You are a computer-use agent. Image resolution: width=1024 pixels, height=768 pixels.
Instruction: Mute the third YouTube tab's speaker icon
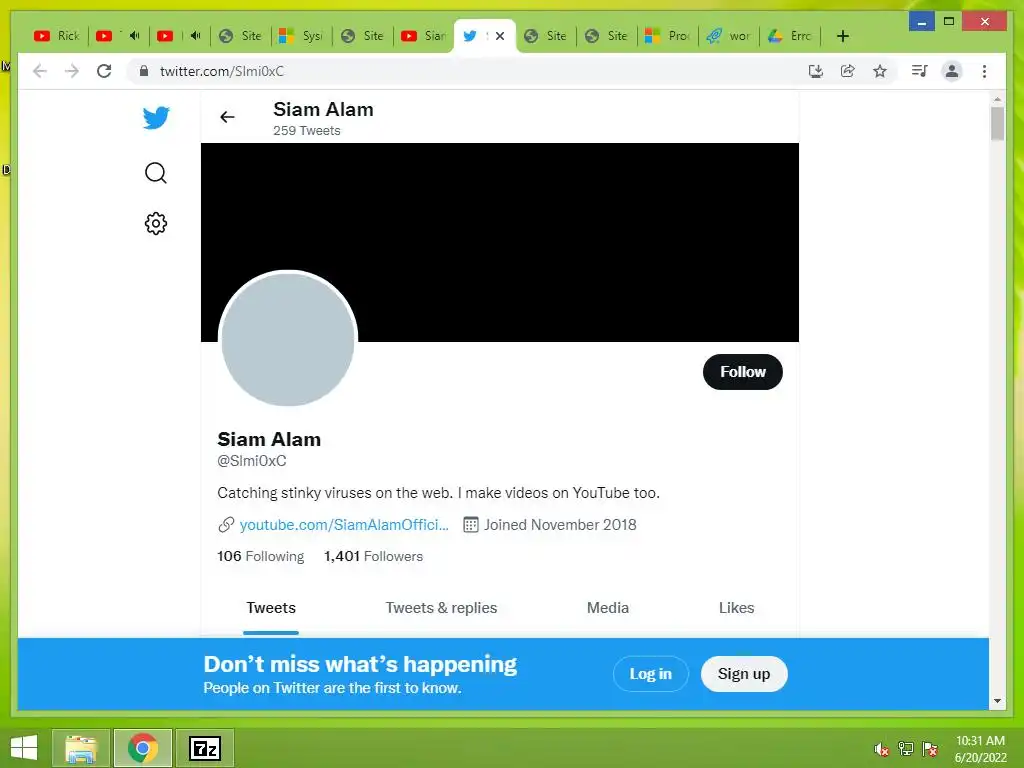click(x=195, y=35)
